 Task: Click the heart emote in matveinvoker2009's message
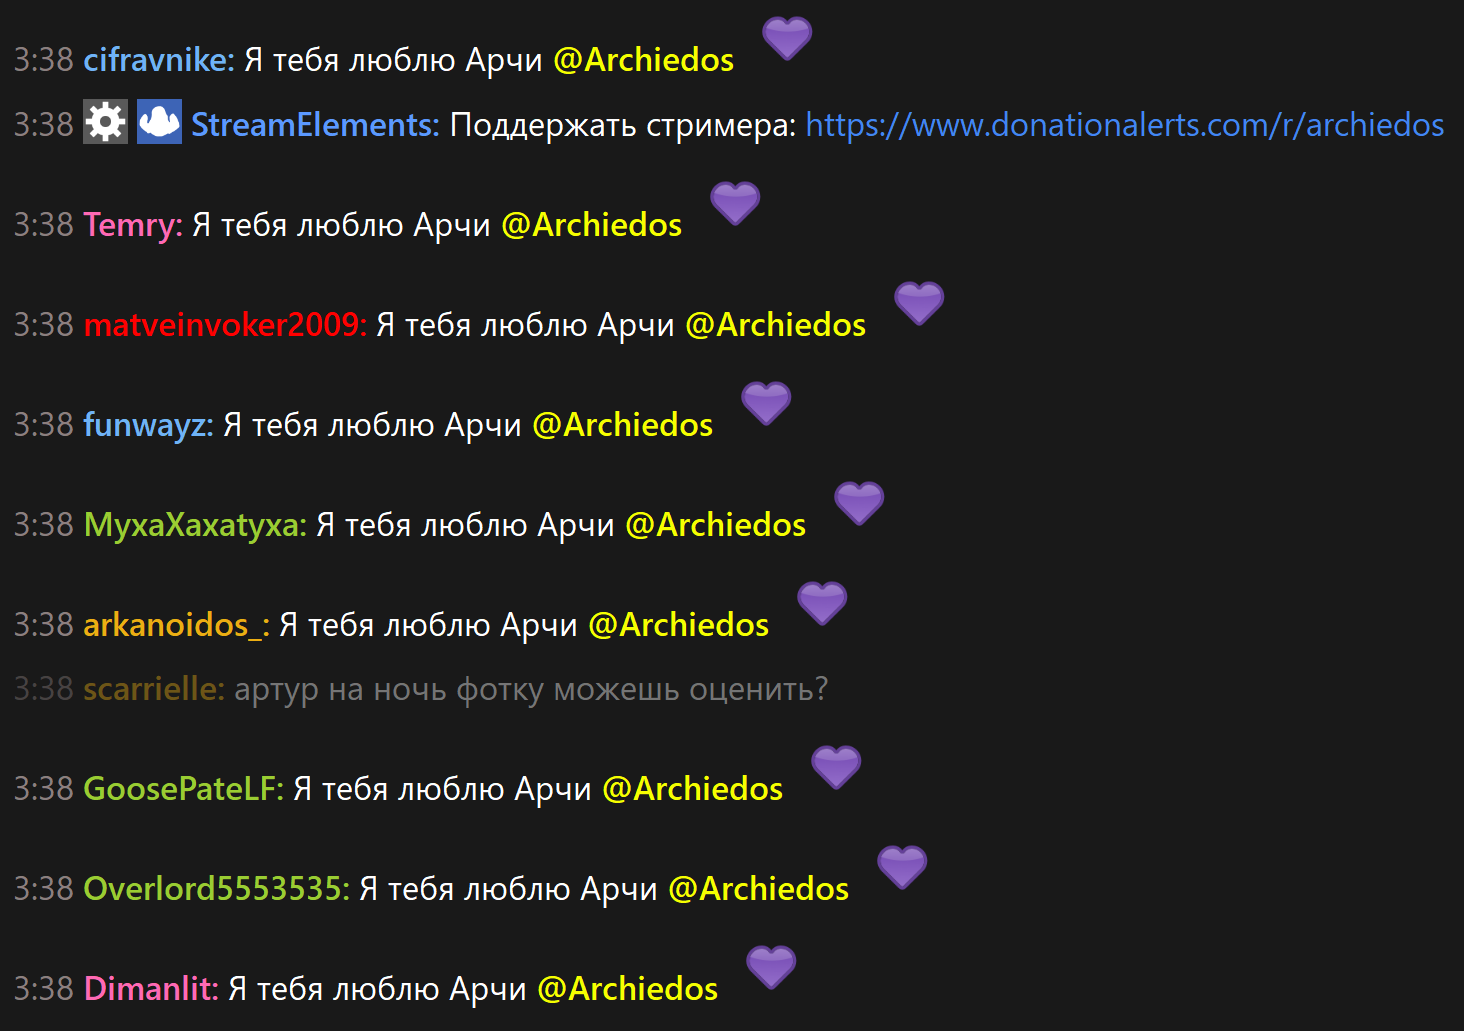(x=919, y=304)
